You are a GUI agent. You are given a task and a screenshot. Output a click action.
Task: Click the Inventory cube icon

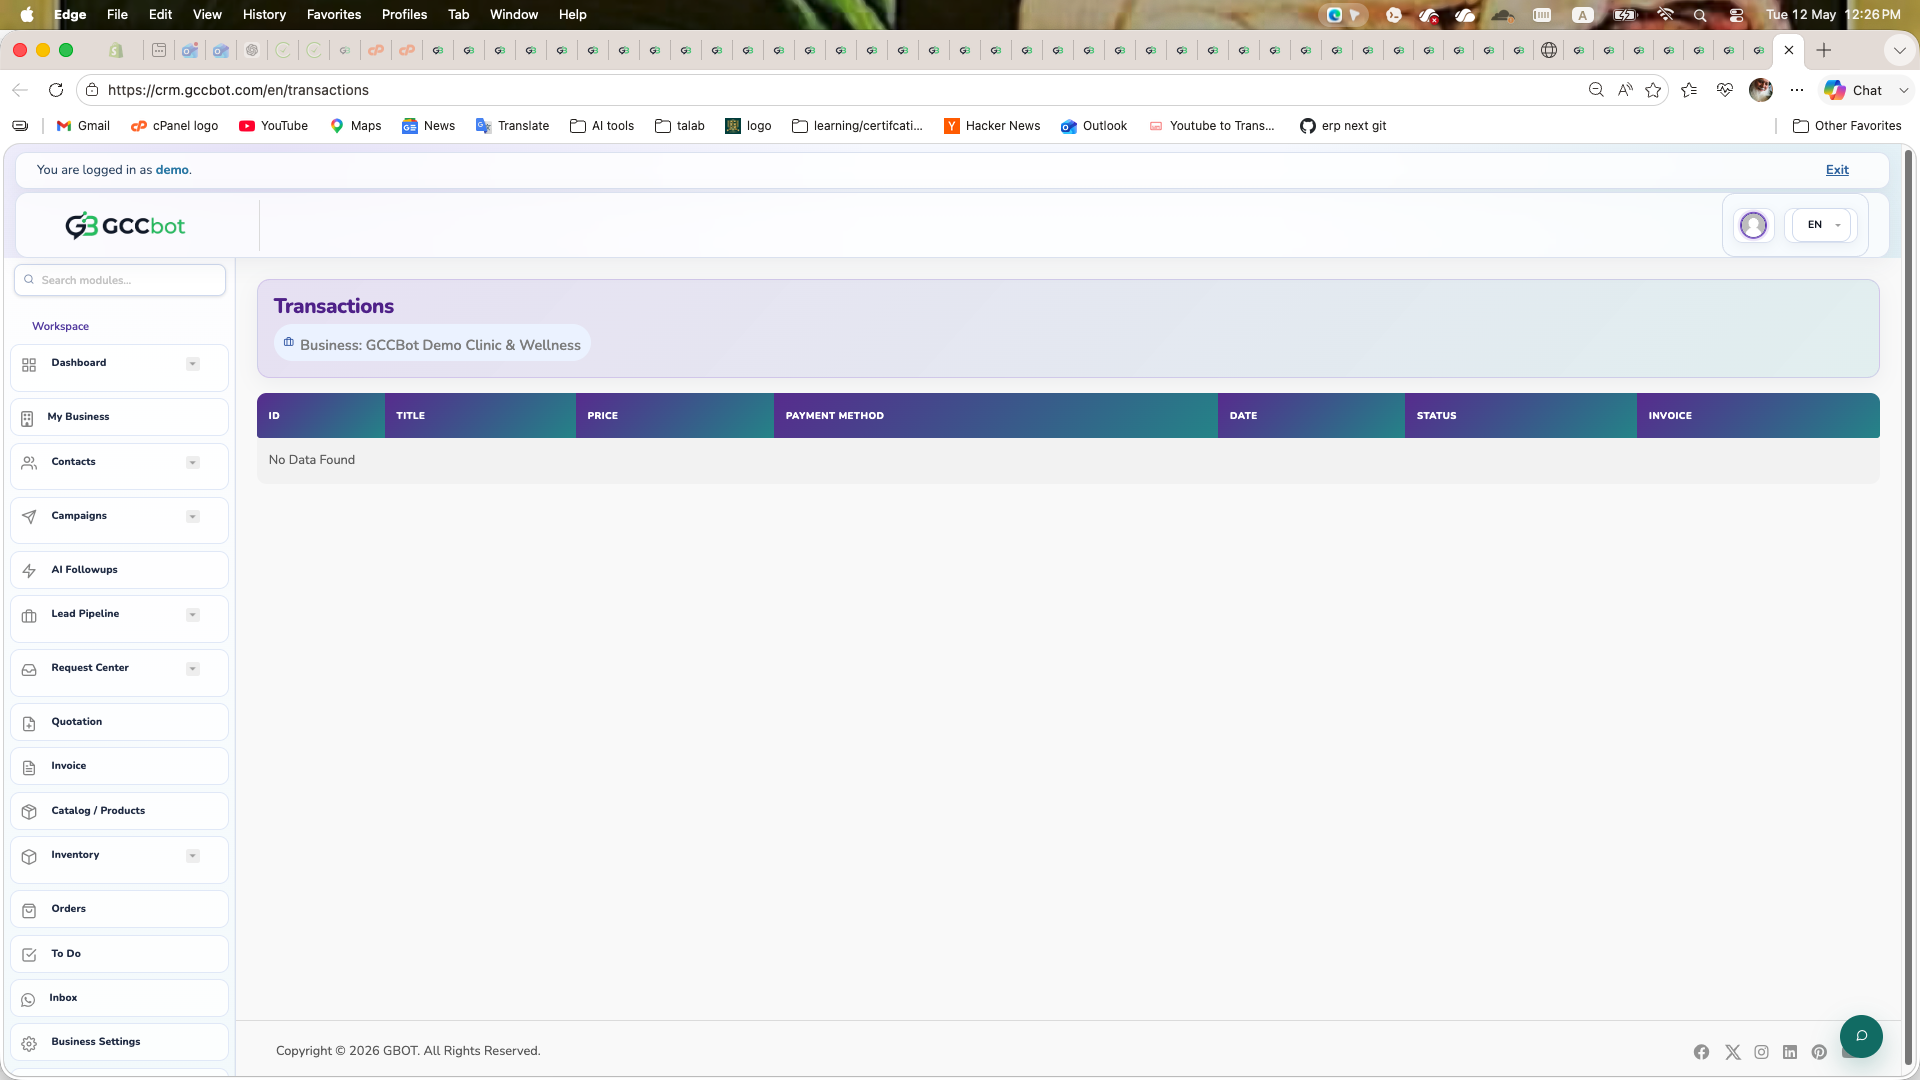point(29,857)
